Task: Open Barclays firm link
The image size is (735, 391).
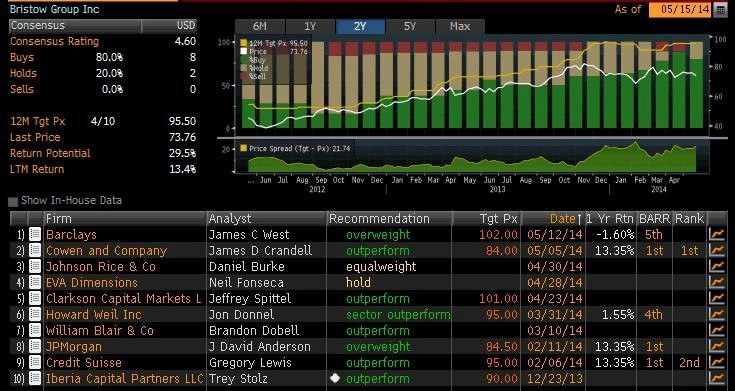Action: [x=71, y=234]
